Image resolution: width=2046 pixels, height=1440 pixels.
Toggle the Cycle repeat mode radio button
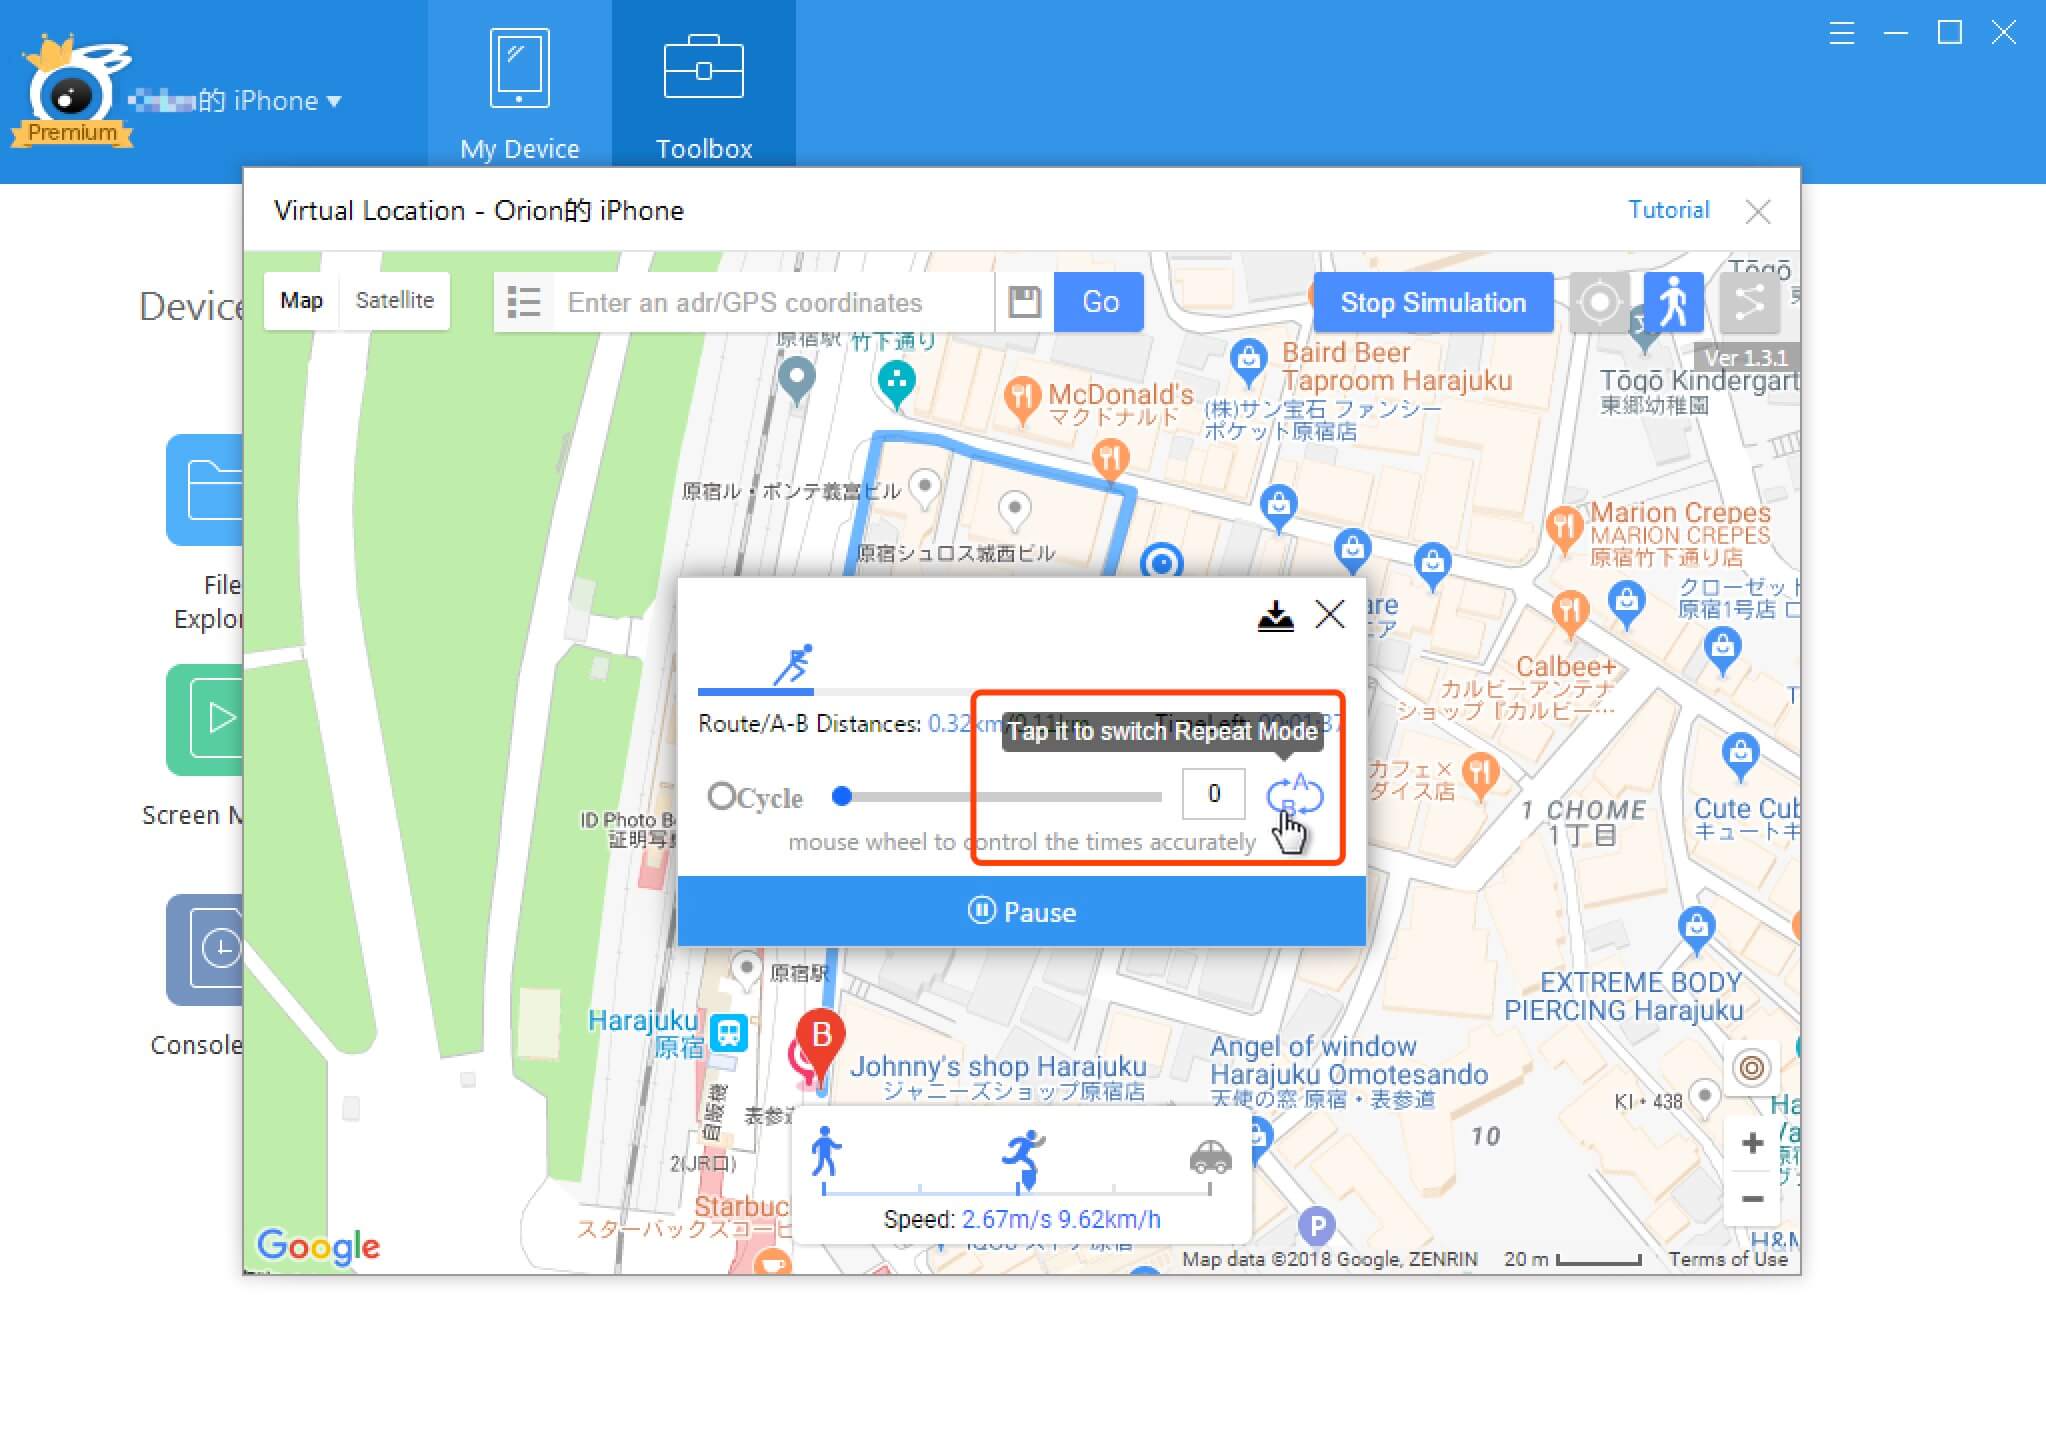click(x=718, y=796)
